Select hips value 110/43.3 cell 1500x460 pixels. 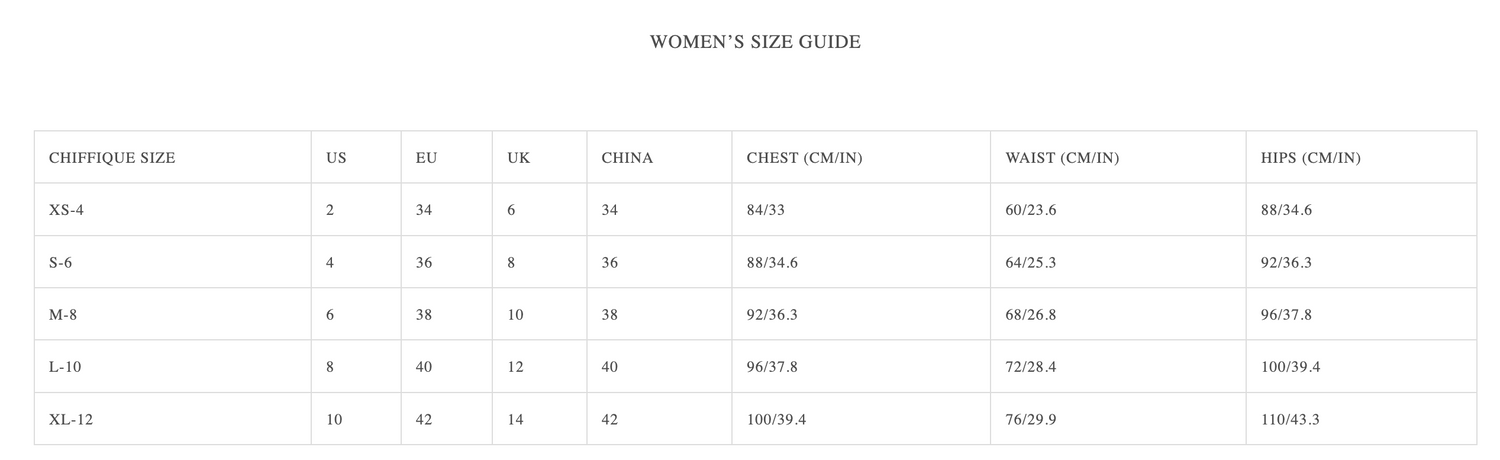tap(1291, 420)
